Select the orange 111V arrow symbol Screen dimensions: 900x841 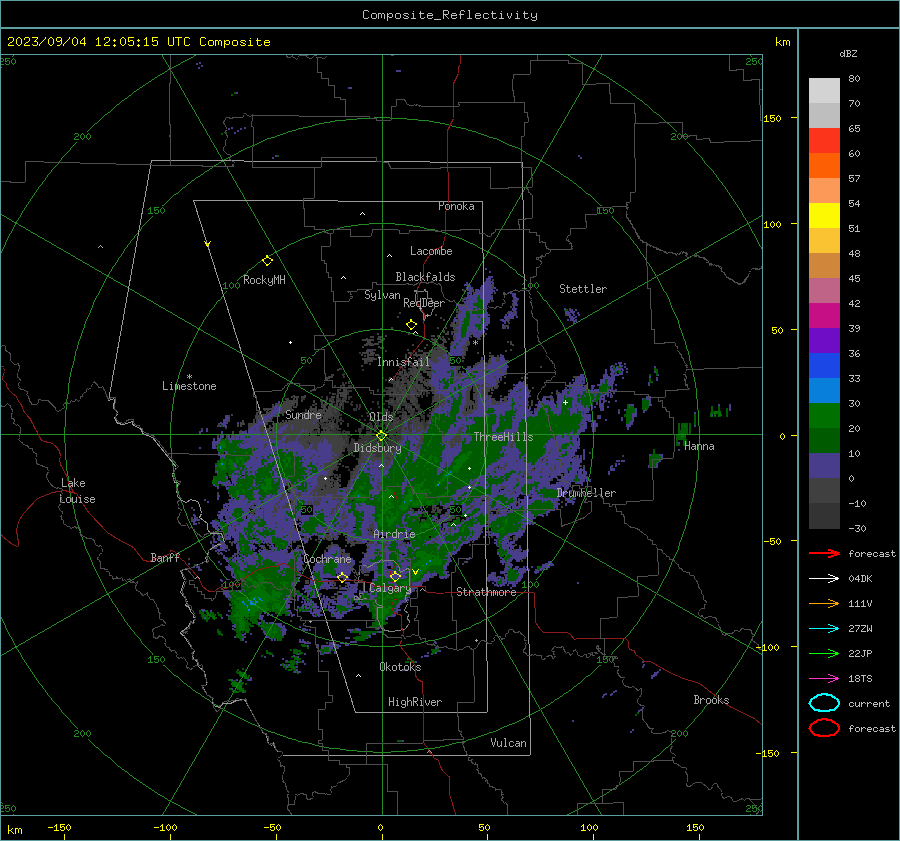(824, 603)
